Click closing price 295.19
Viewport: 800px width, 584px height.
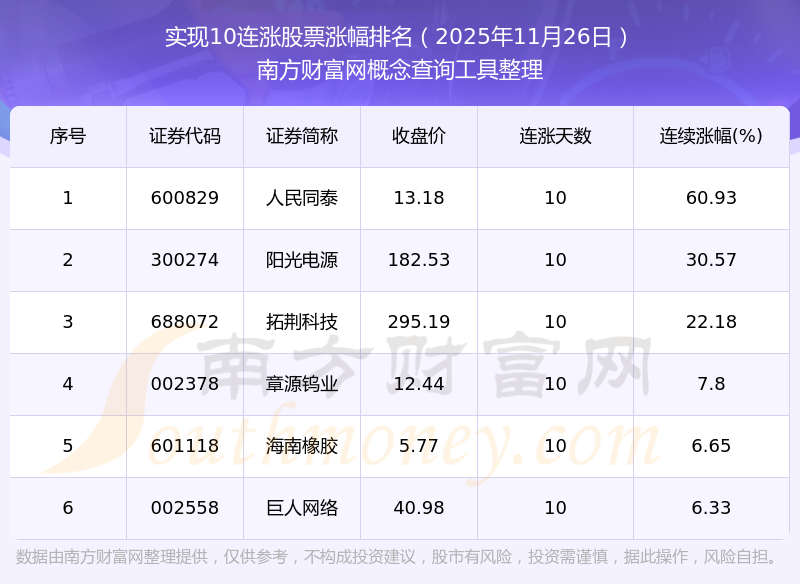coord(419,322)
